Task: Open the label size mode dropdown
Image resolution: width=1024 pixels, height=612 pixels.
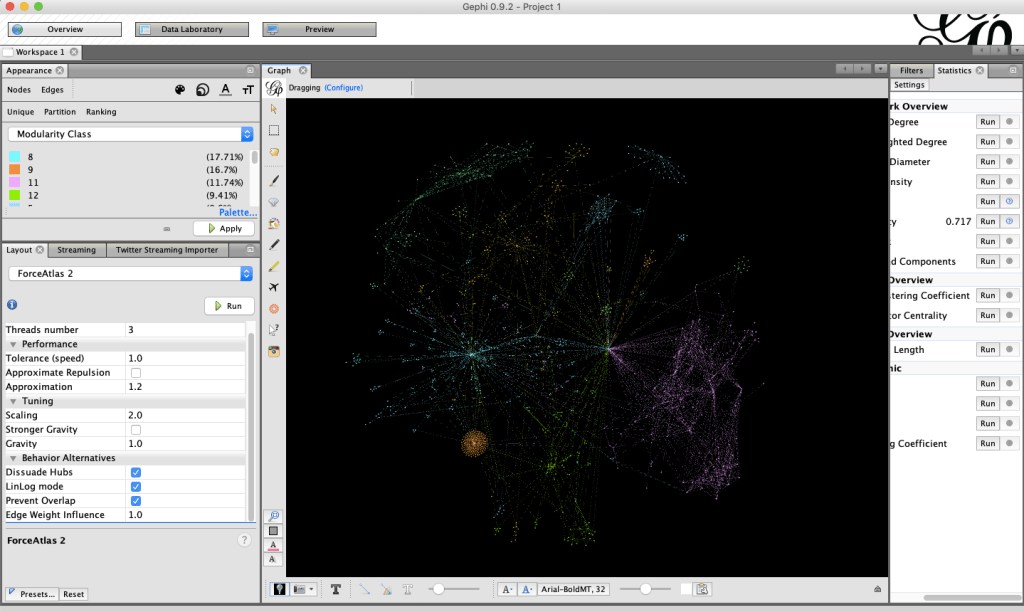Action: [x=506, y=589]
